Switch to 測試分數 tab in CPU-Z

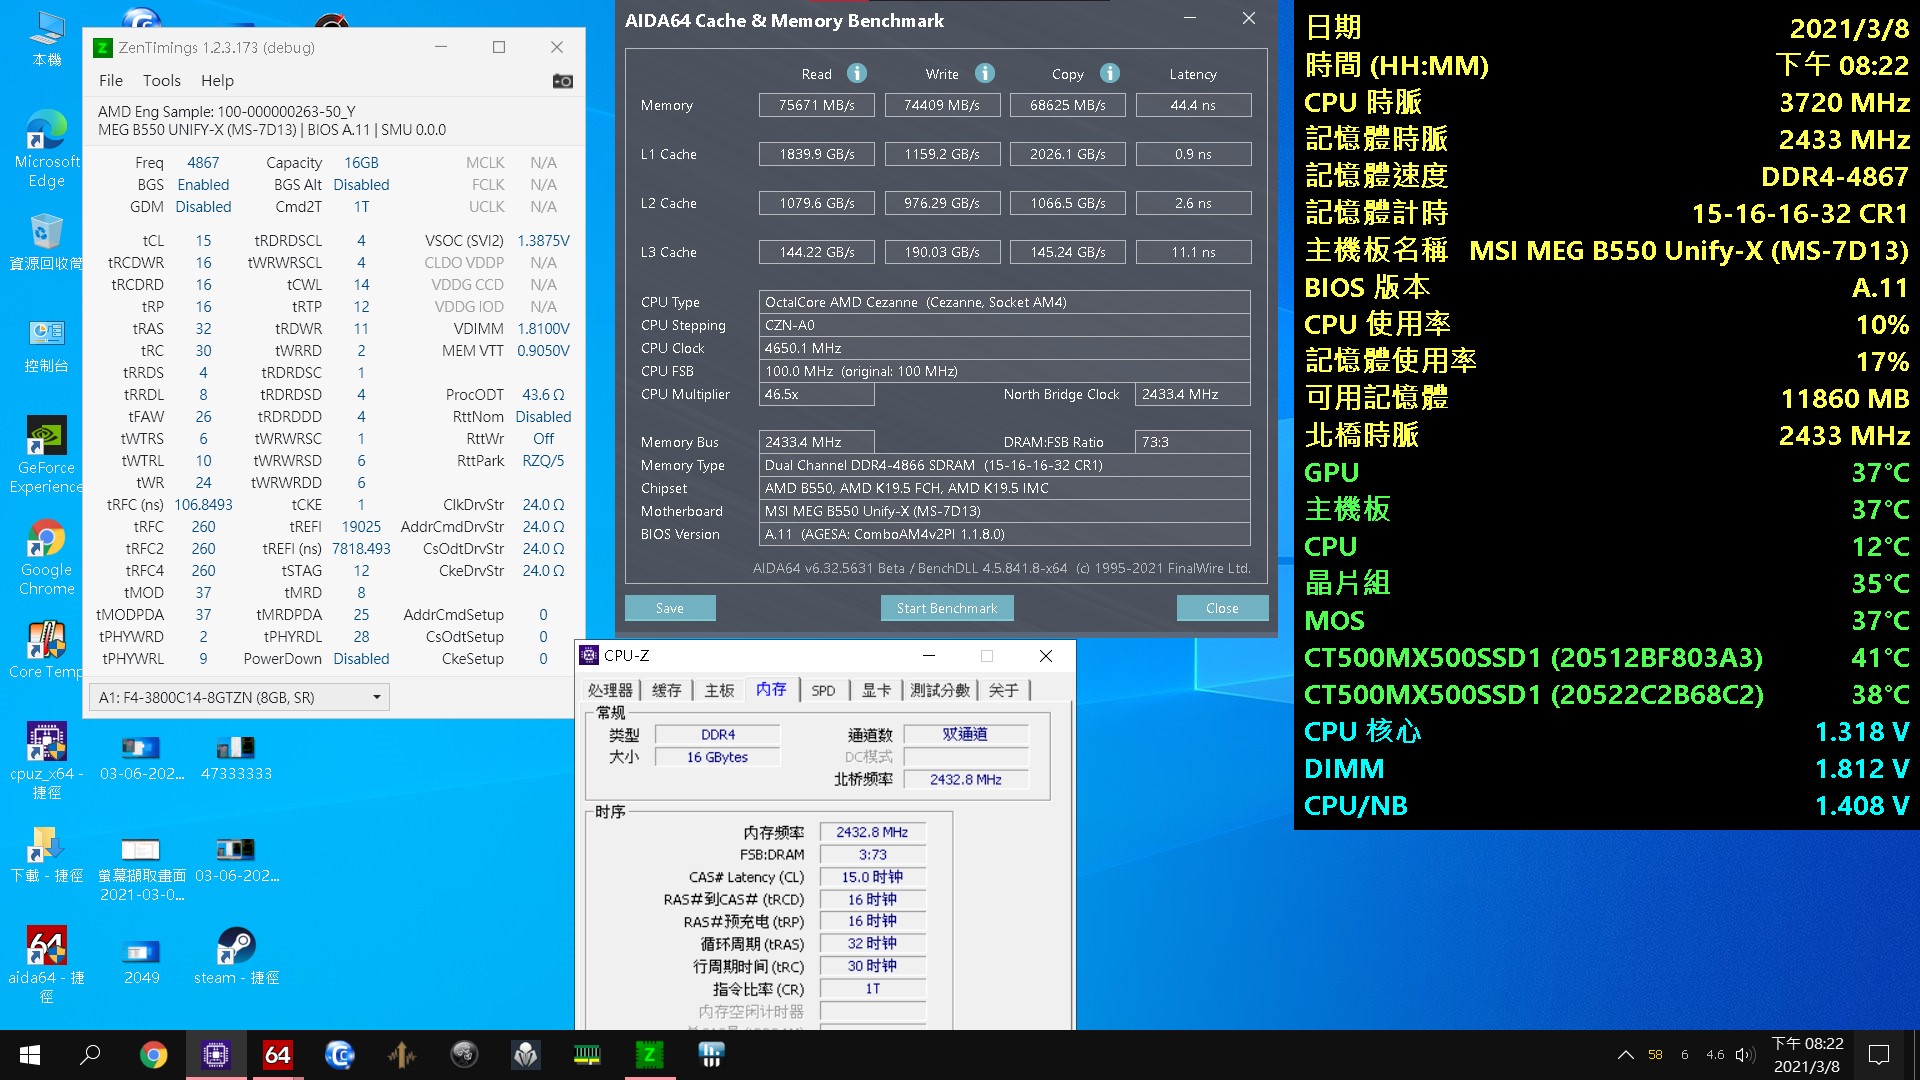click(940, 690)
